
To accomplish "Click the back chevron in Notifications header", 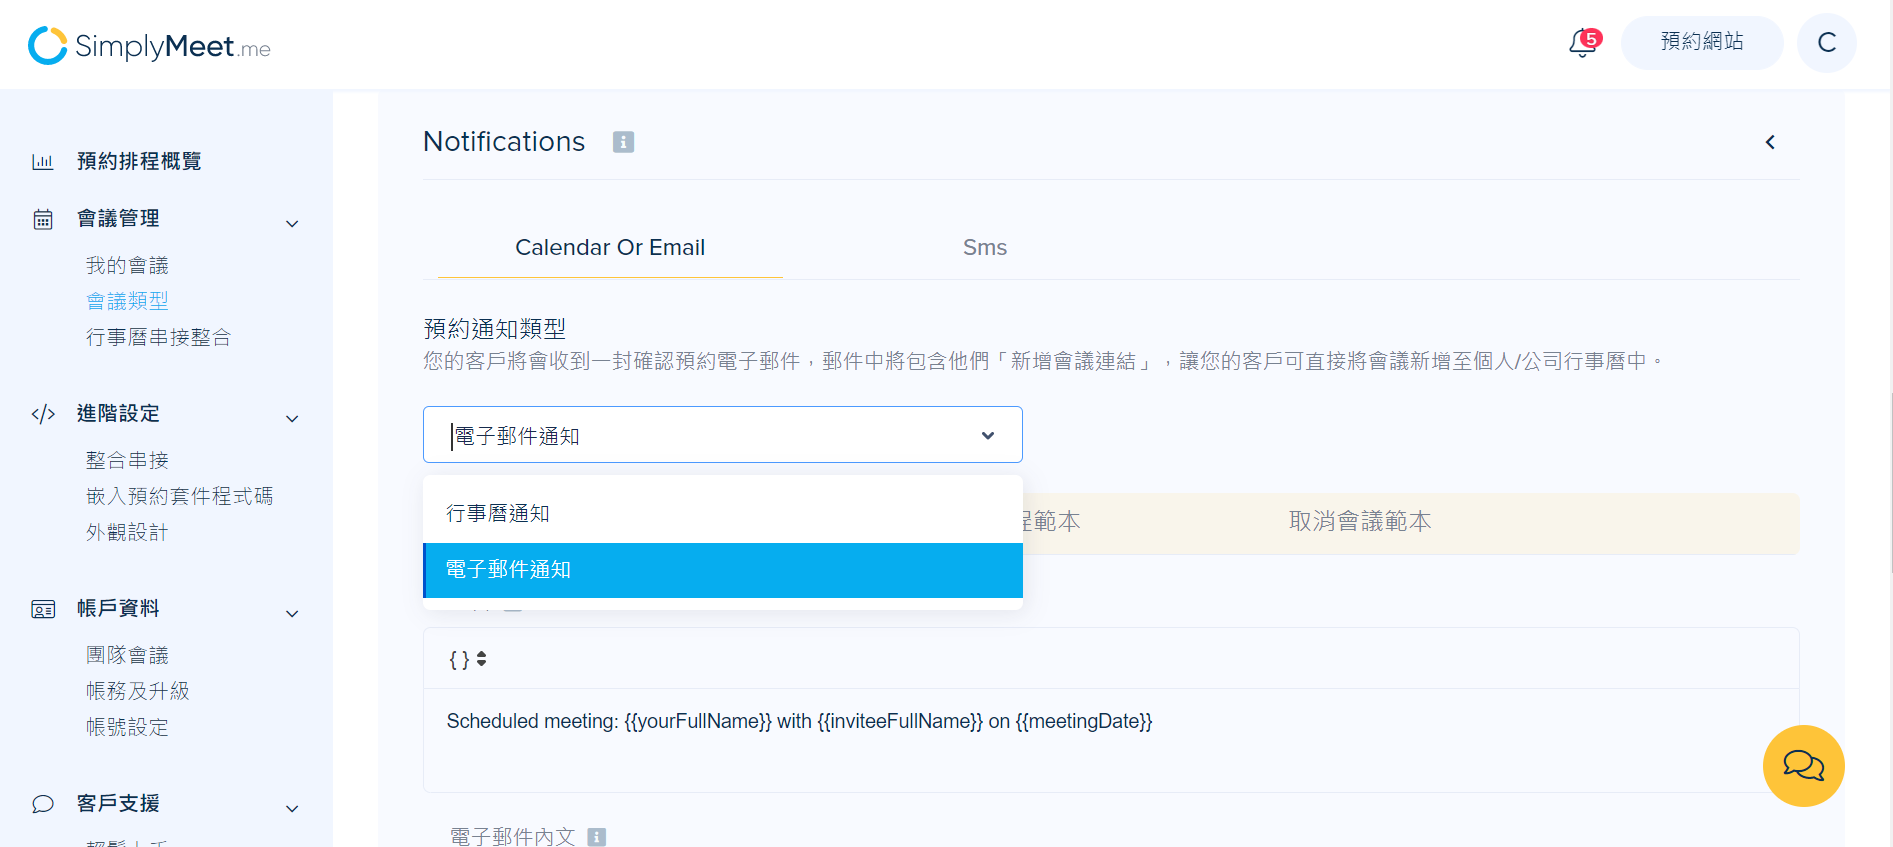I will [1770, 142].
